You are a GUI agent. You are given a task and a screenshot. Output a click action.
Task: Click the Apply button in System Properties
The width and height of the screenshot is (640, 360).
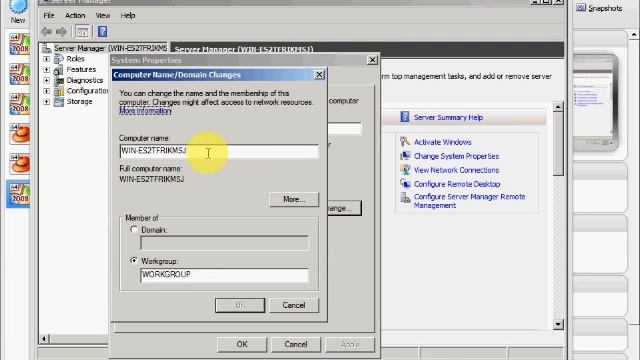[x=350, y=344]
